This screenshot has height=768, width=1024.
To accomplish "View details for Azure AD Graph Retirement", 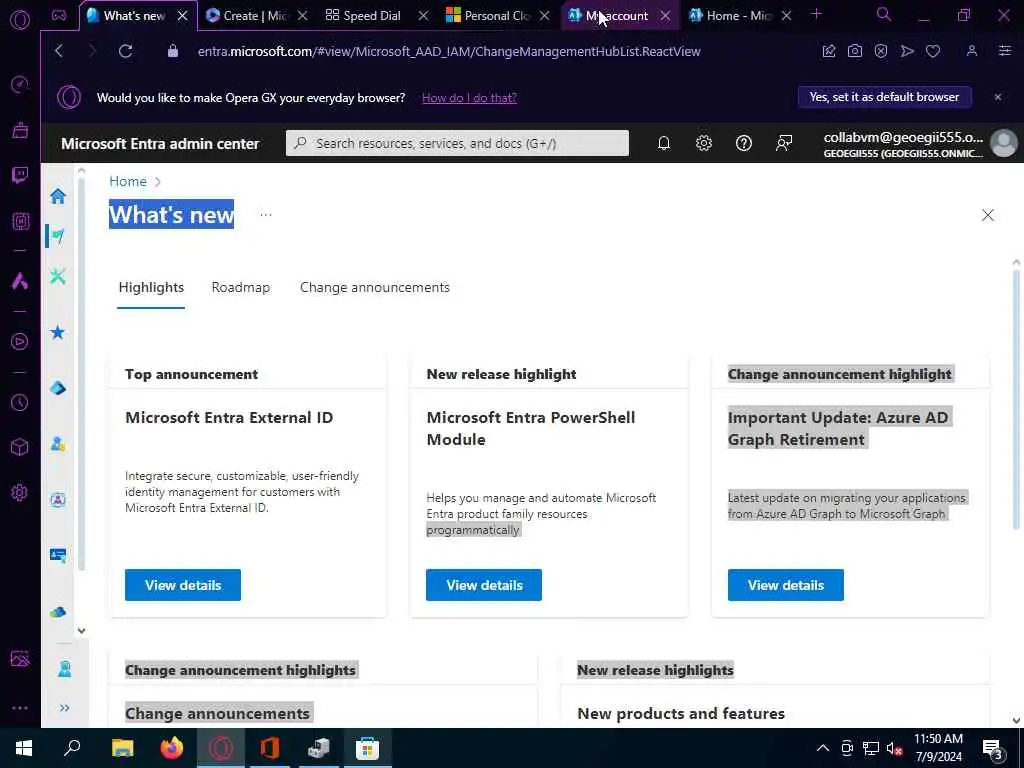I will click(x=786, y=585).
